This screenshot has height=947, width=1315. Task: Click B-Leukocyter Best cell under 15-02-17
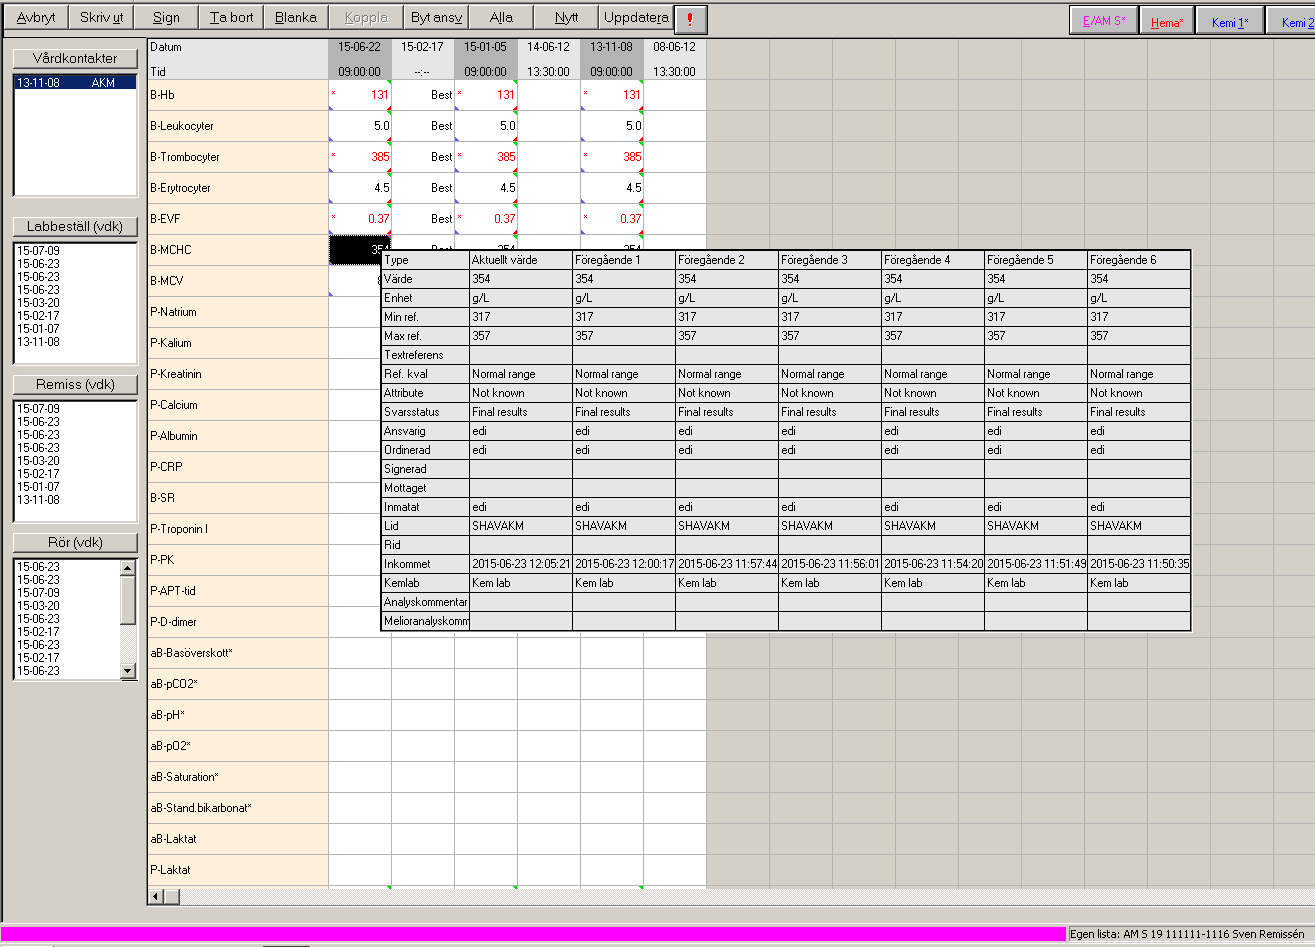coord(423,126)
